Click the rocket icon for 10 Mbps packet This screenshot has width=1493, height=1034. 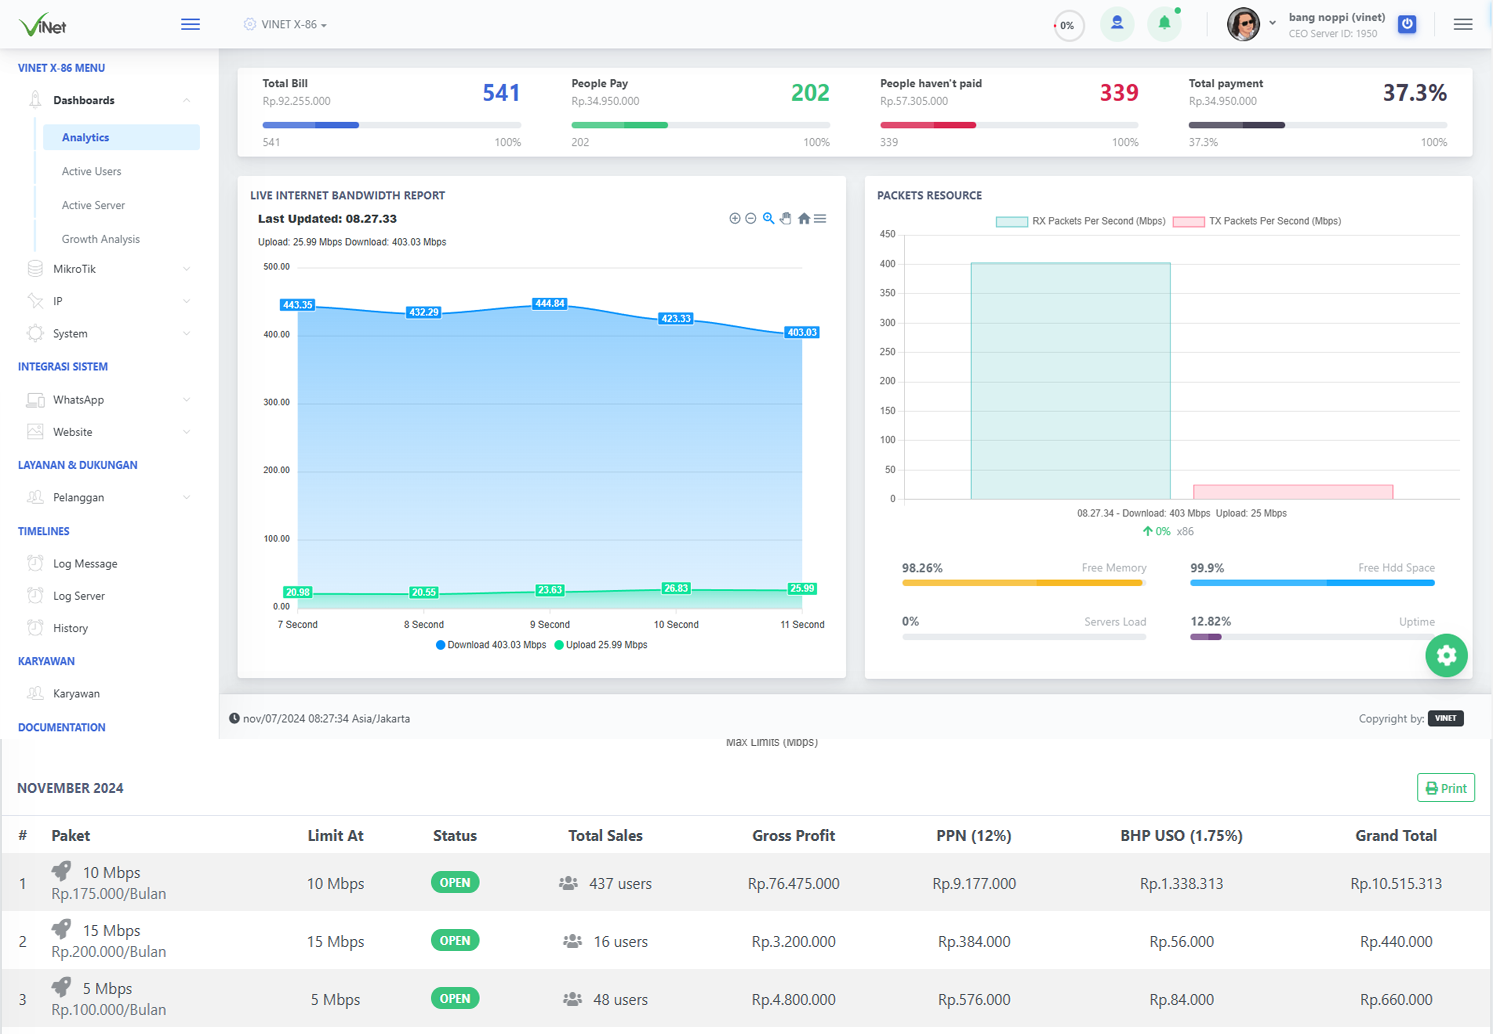pos(61,871)
